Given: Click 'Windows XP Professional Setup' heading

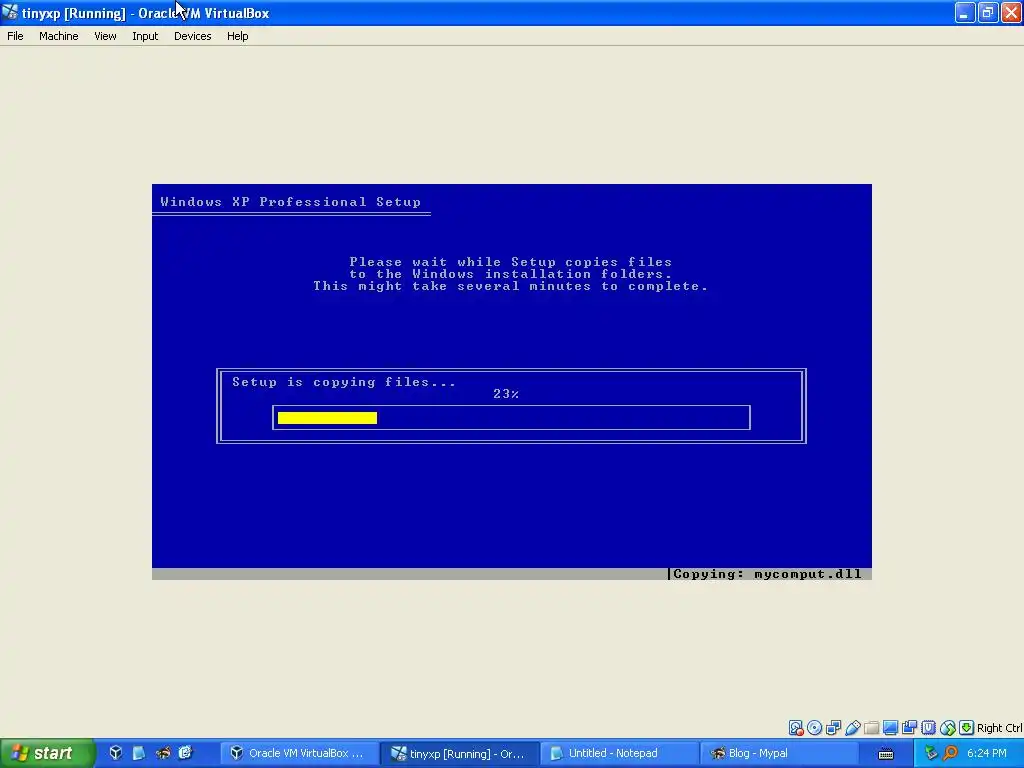Looking at the screenshot, I should (291, 202).
